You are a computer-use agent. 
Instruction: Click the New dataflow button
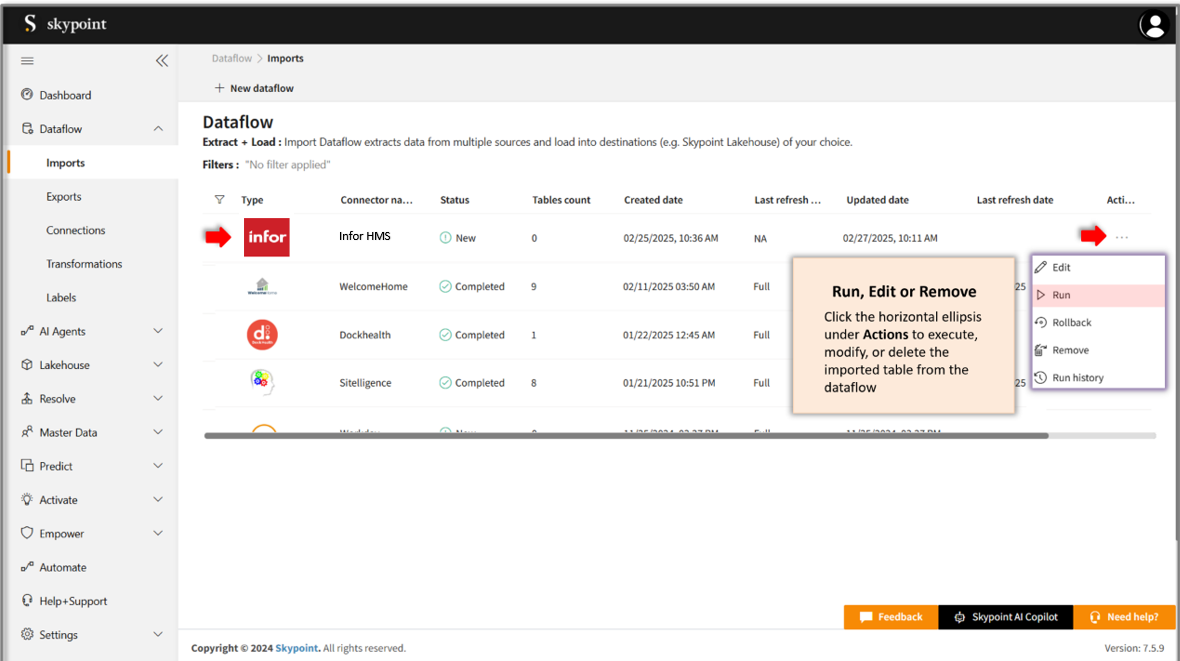point(254,88)
